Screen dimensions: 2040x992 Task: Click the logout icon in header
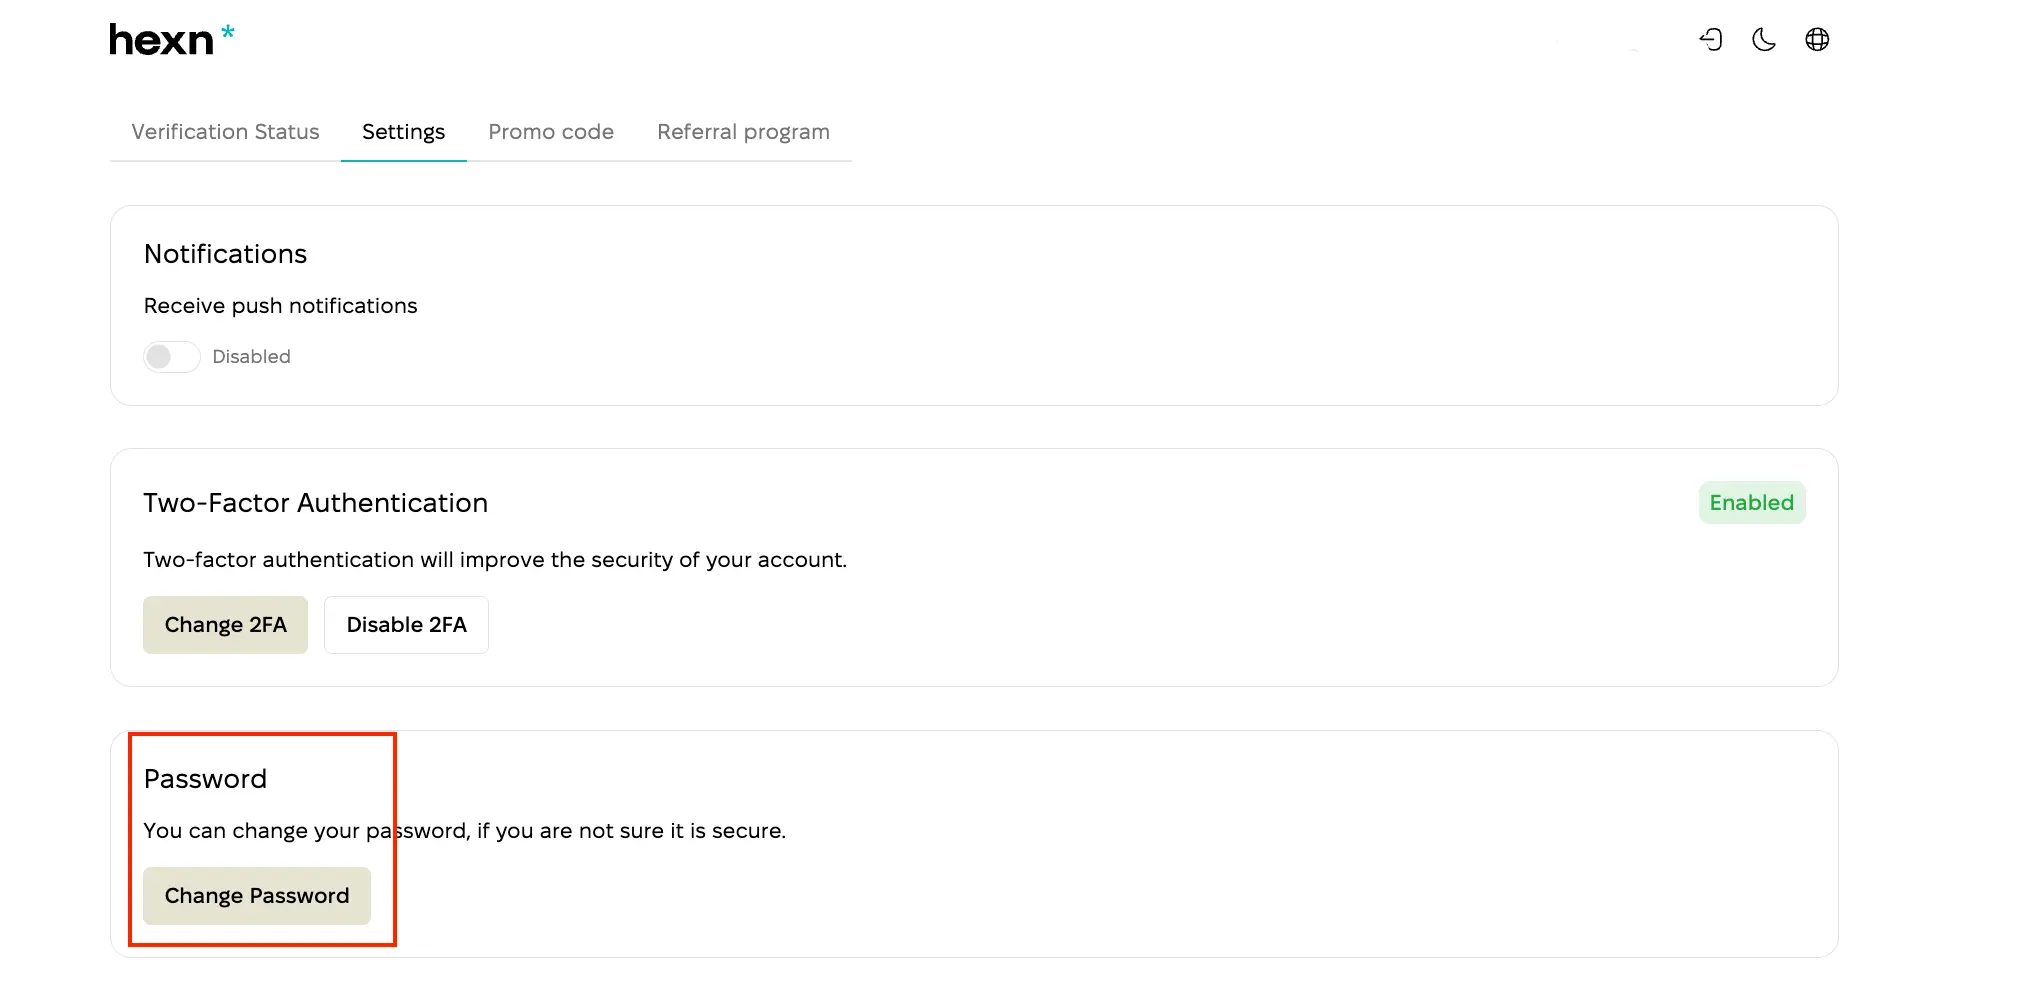click(1711, 39)
